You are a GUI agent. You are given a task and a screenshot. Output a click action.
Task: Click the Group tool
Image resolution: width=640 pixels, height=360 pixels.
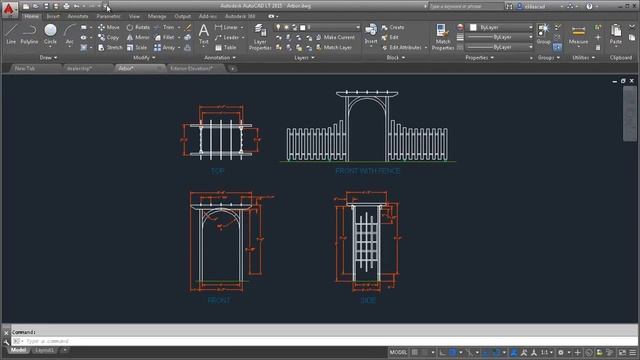tap(543, 34)
